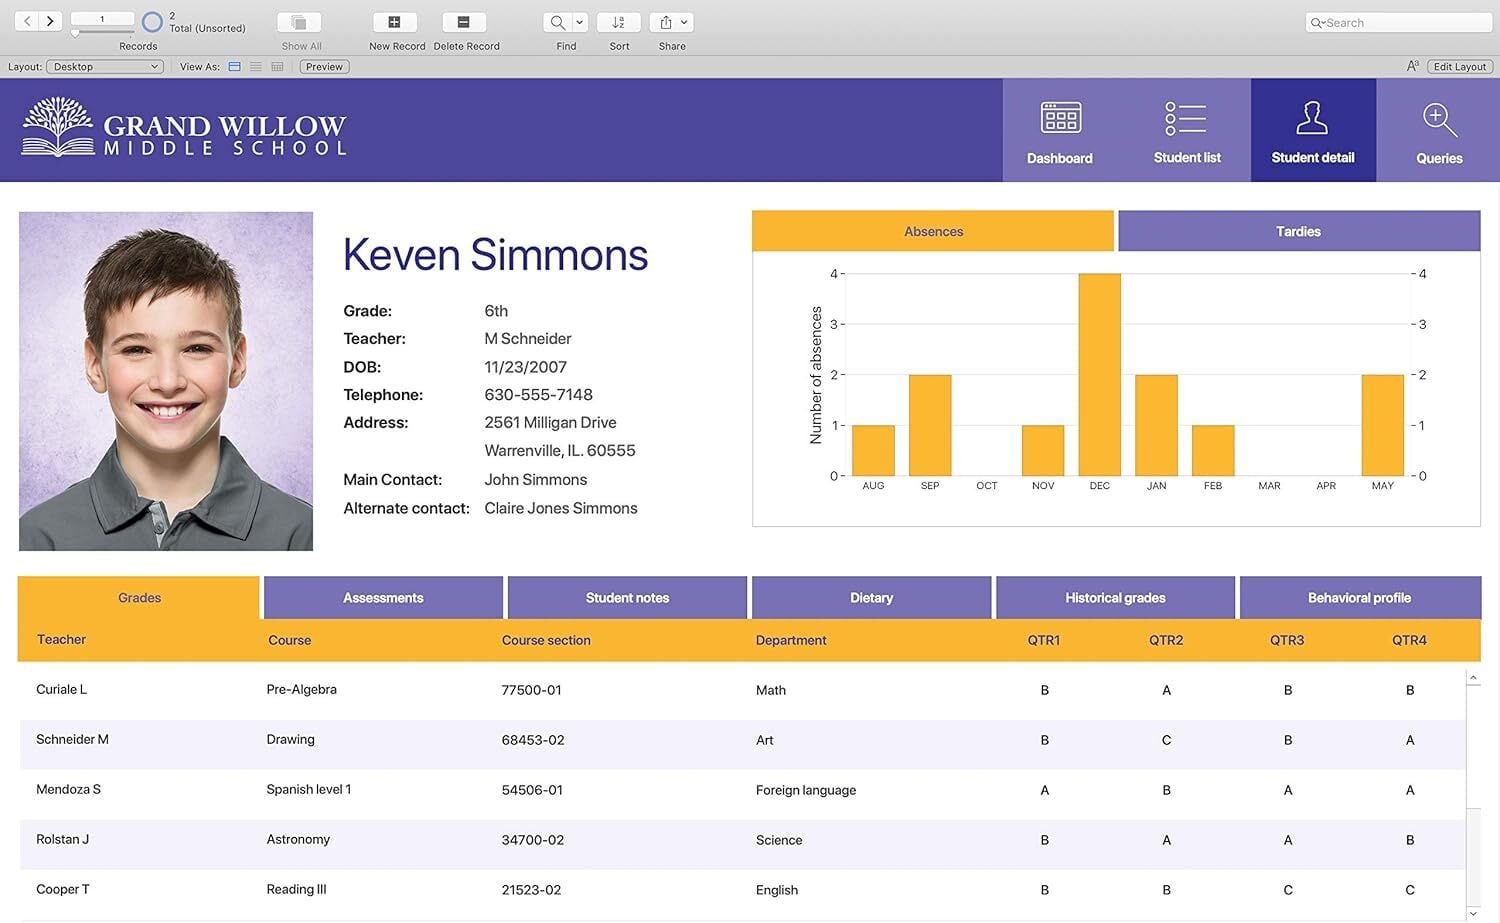Open the Layout Desktop dropdown
This screenshot has height=923, width=1500.
click(106, 67)
